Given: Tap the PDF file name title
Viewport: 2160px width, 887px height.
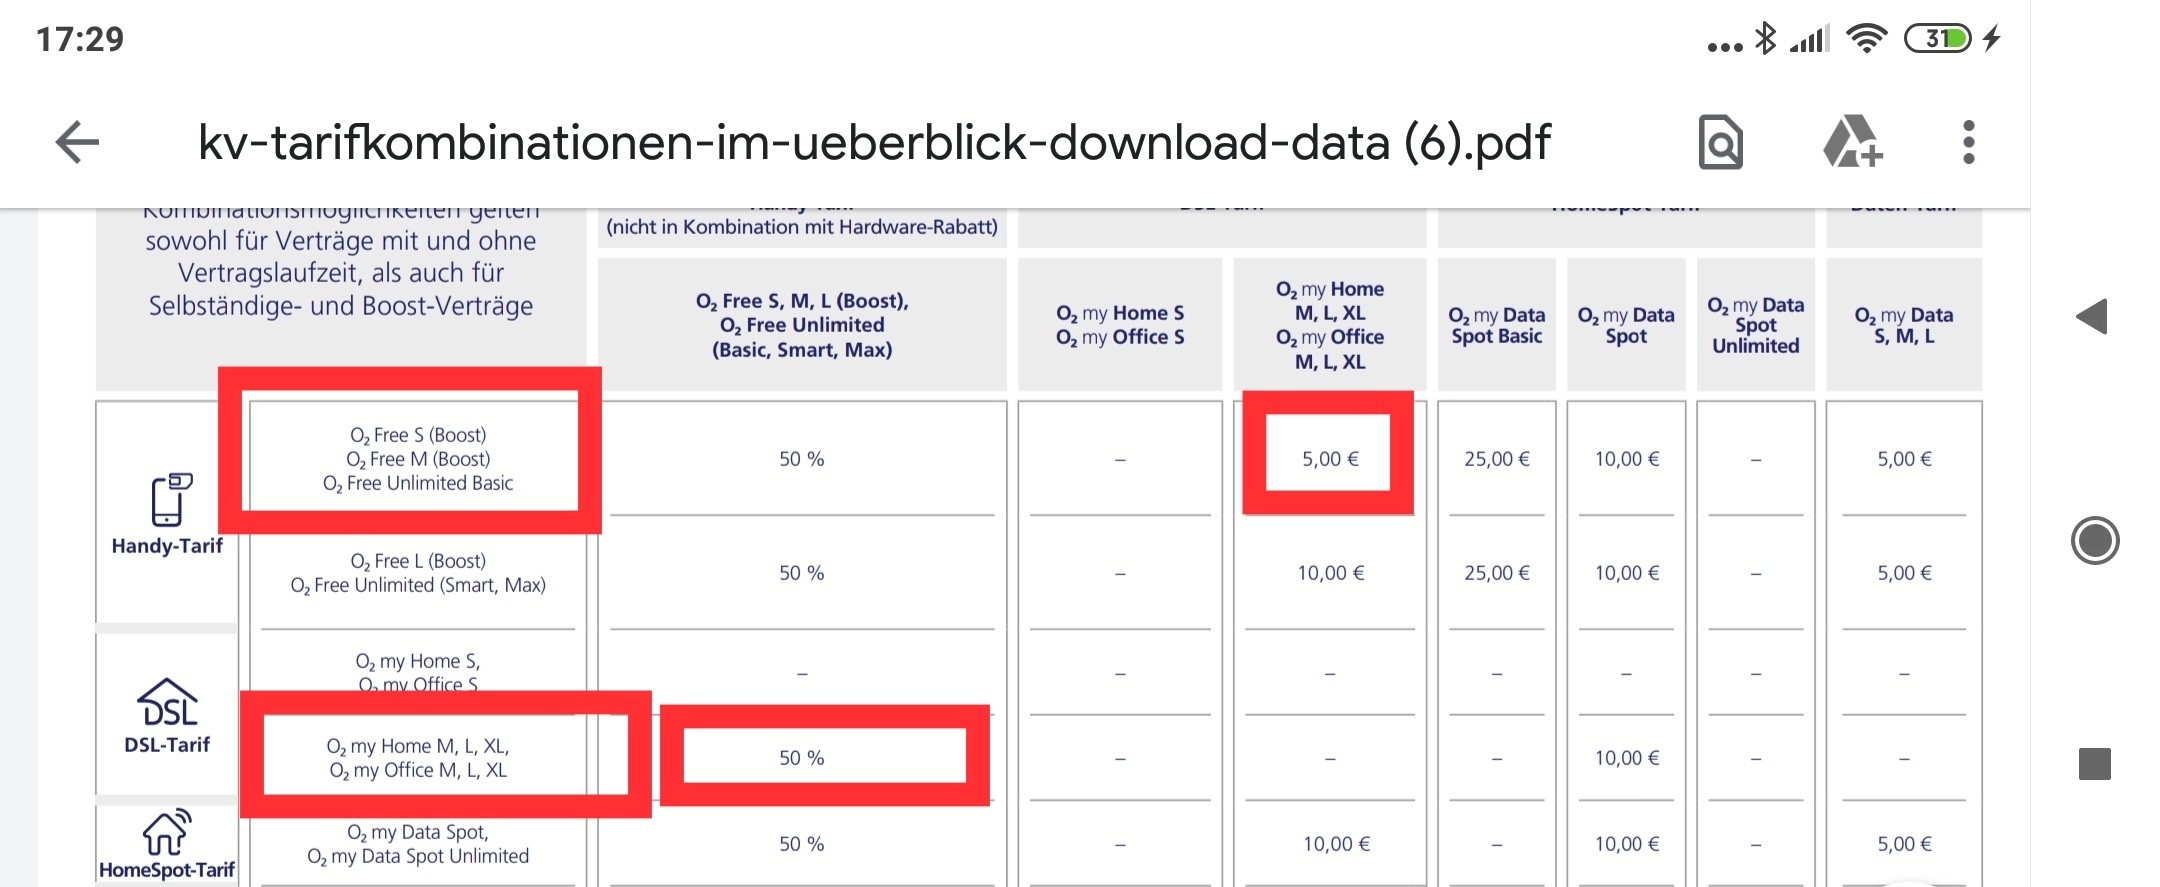Looking at the screenshot, I should [874, 142].
